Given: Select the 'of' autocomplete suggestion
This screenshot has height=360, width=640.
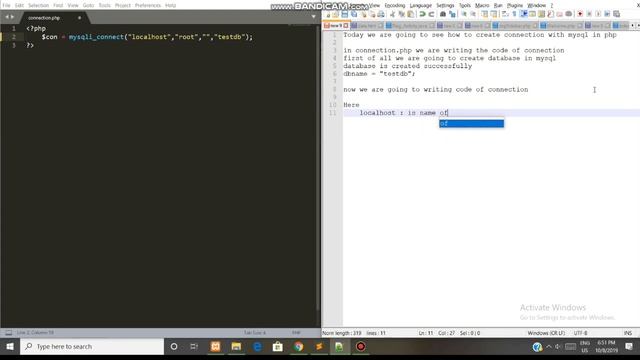Looking at the screenshot, I should click(x=471, y=124).
